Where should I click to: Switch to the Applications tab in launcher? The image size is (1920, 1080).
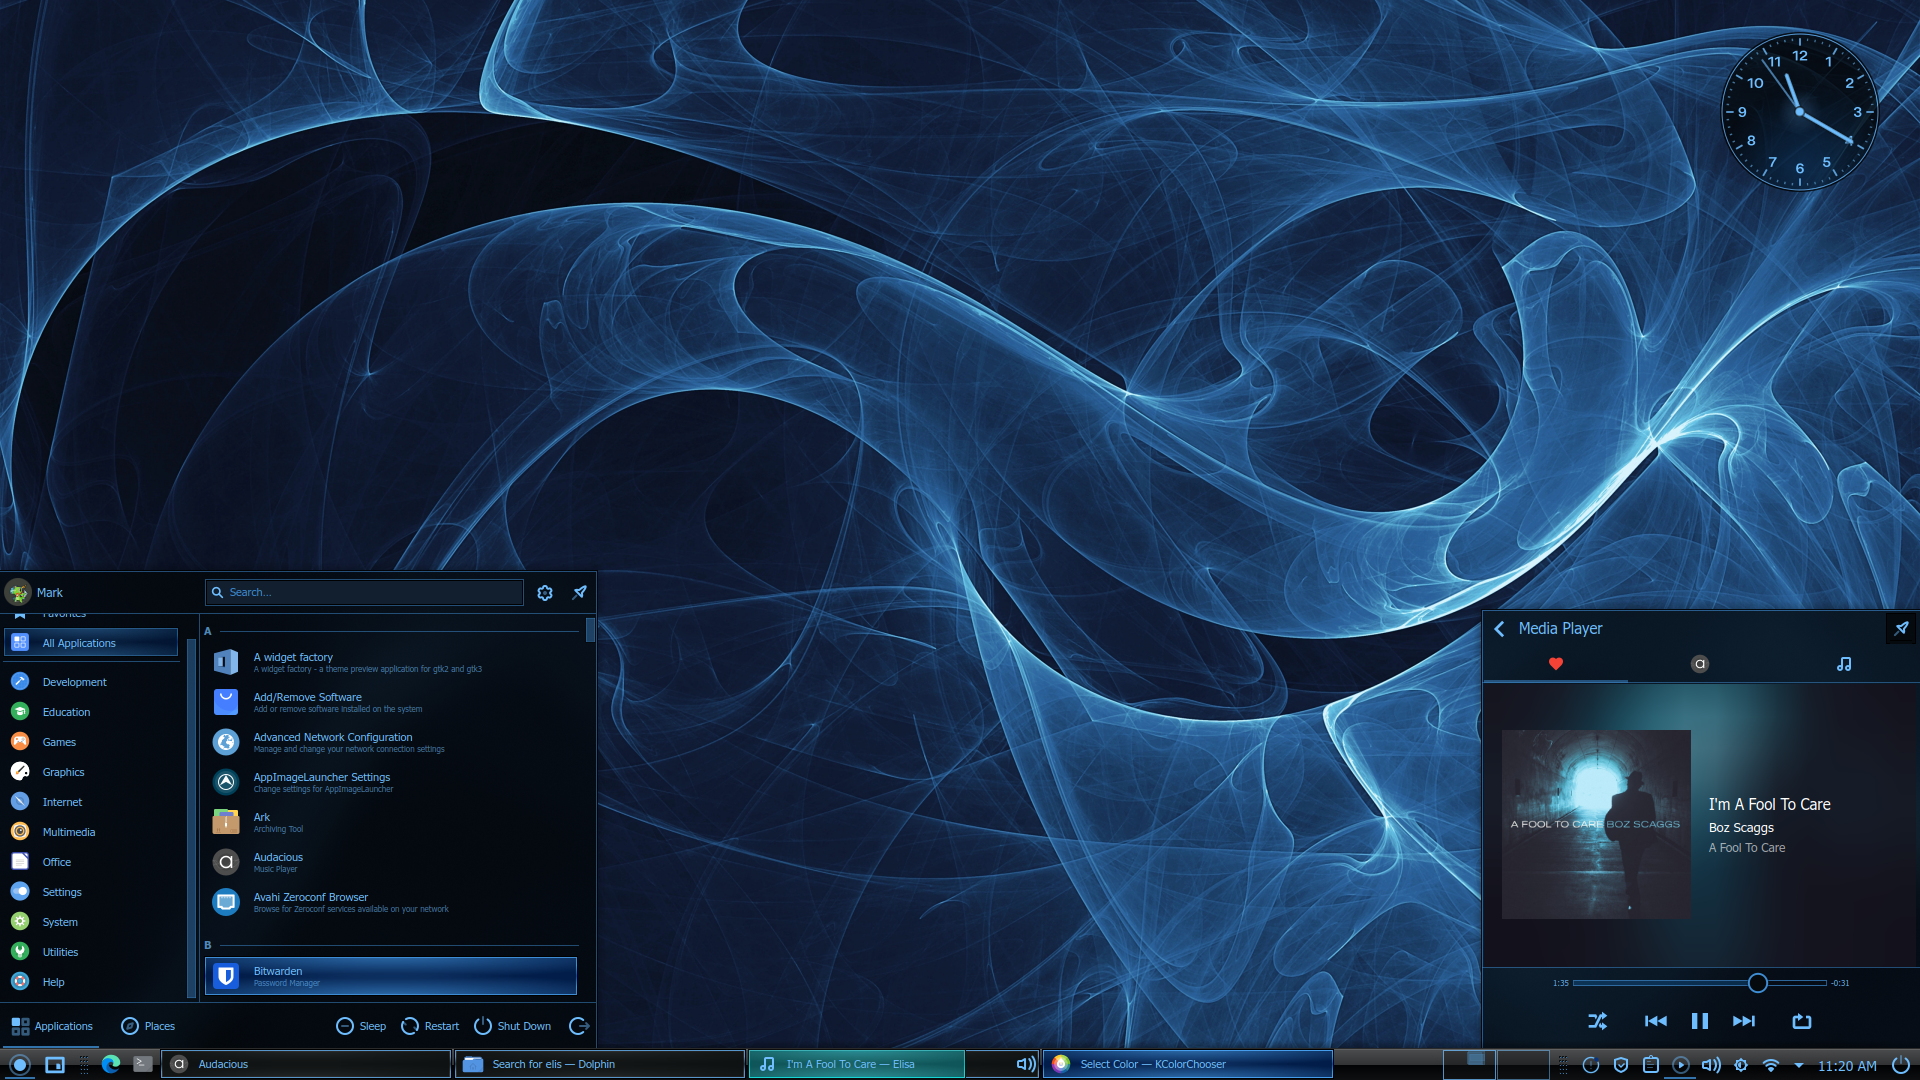52,1026
